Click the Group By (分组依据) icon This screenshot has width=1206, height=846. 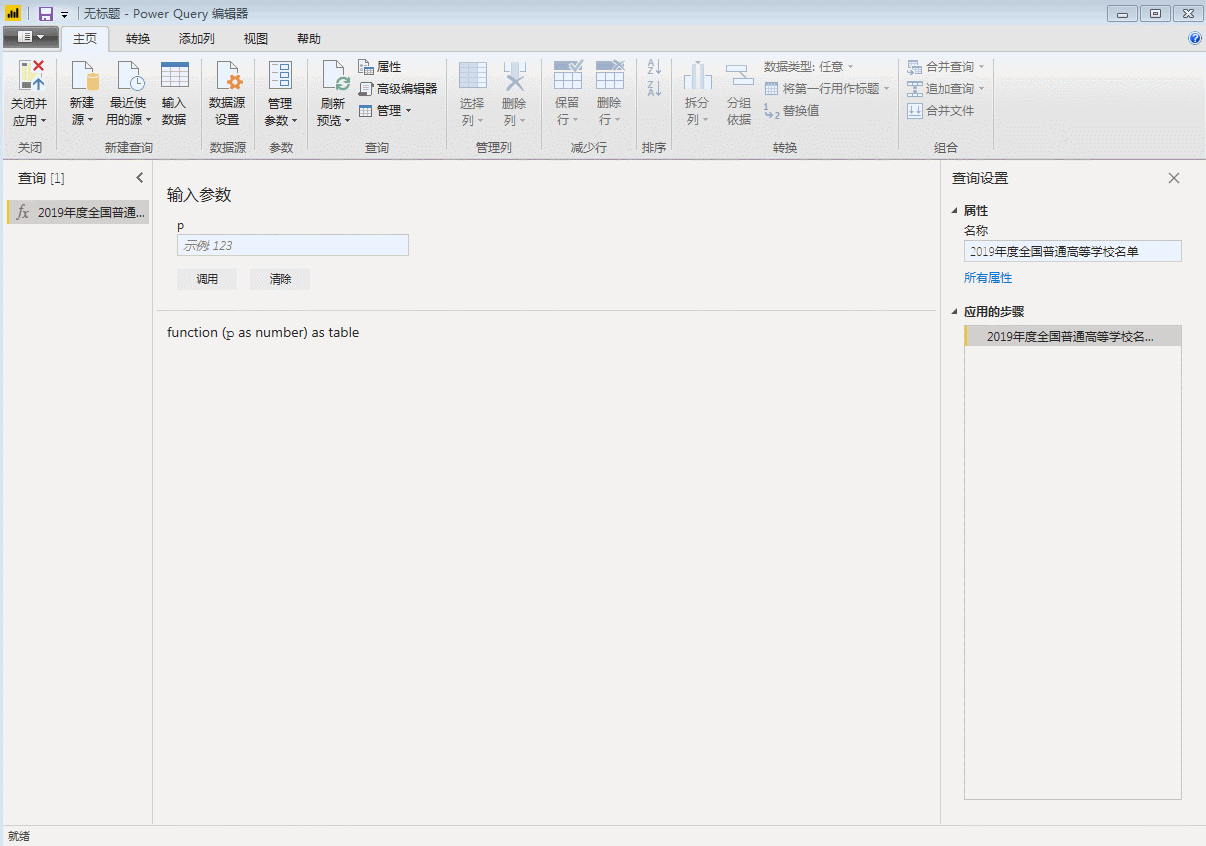click(x=739, y=77)
